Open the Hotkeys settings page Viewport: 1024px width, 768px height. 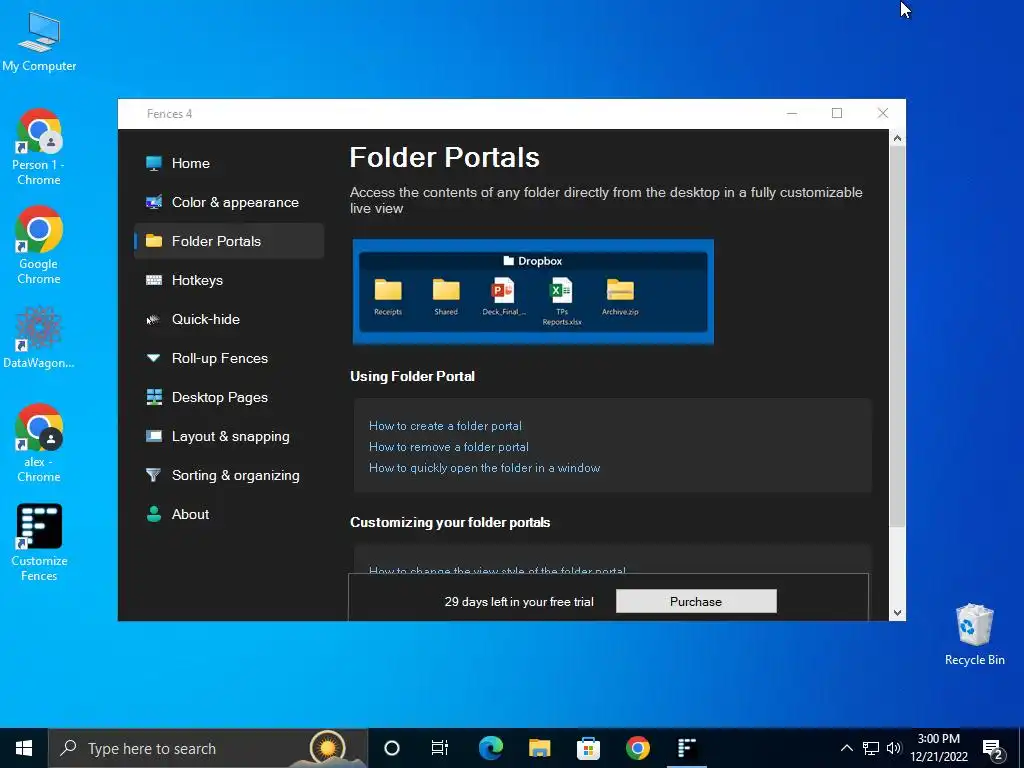pyautogui.click(x=229, y=280)
